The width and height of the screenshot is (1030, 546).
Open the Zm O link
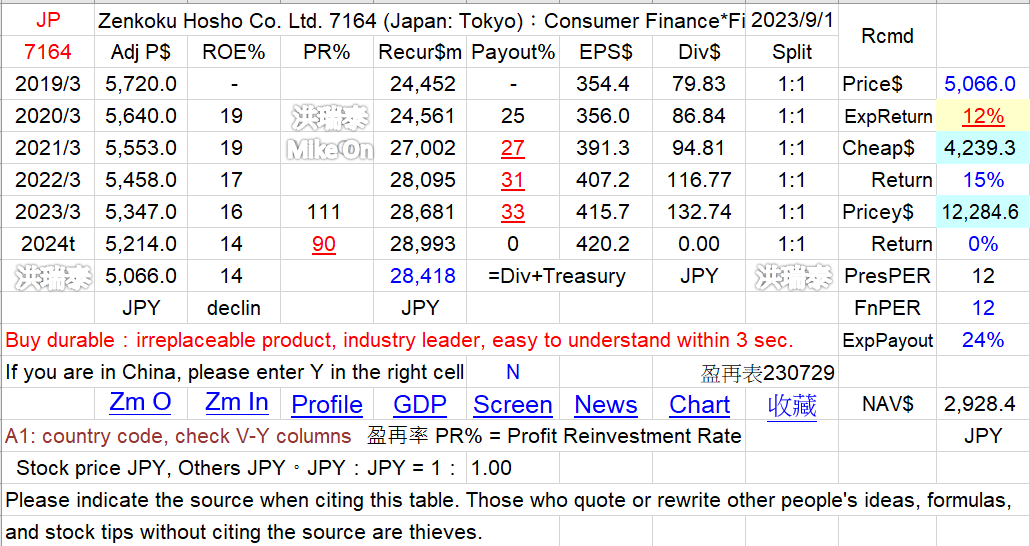140,403
